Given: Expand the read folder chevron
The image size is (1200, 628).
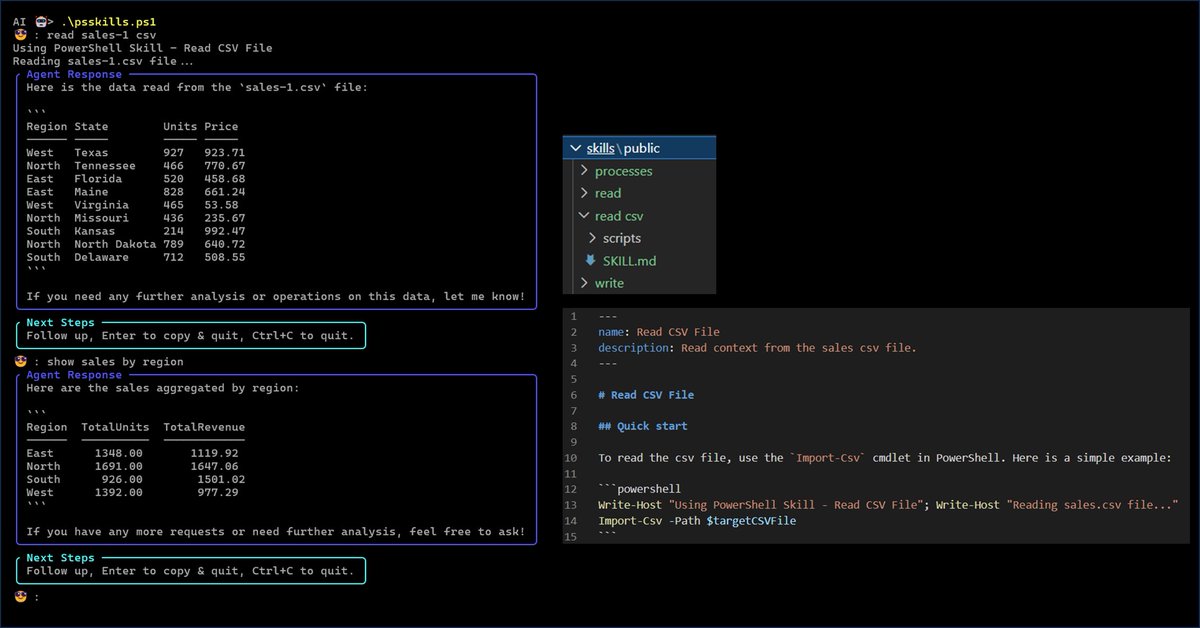Looking at the screenshot, I should (x=584, y=193).
